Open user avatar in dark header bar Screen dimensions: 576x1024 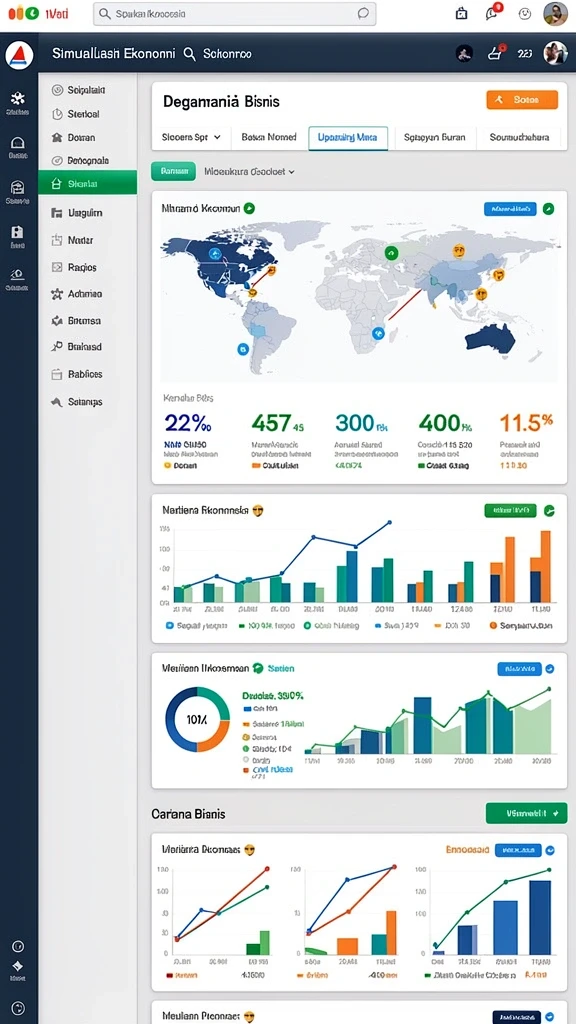pyautogui.click(x=554, y=54)
